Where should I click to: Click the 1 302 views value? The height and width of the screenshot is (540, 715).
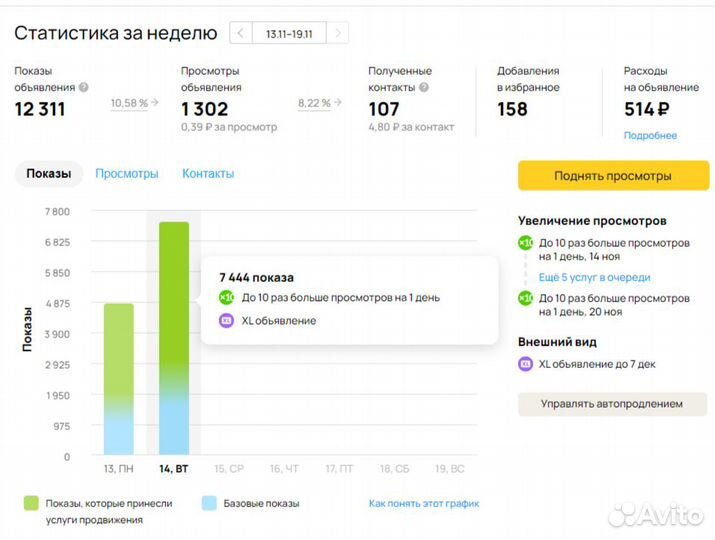(x=204, y=109)
